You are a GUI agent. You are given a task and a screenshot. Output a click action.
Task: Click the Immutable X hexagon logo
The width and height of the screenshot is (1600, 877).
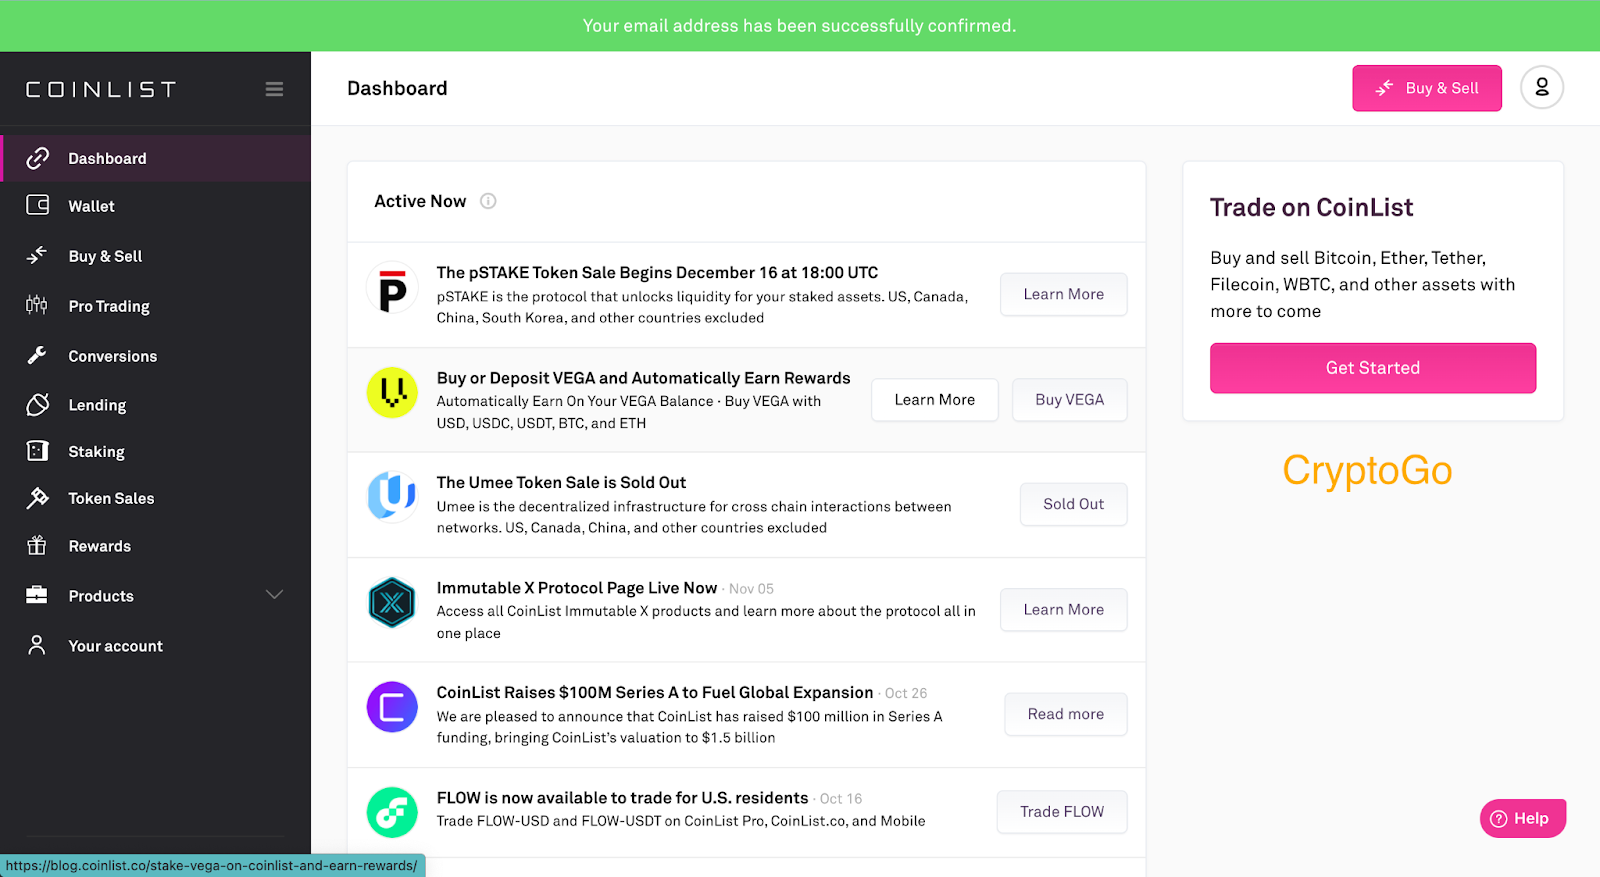[x=392, y=602]
